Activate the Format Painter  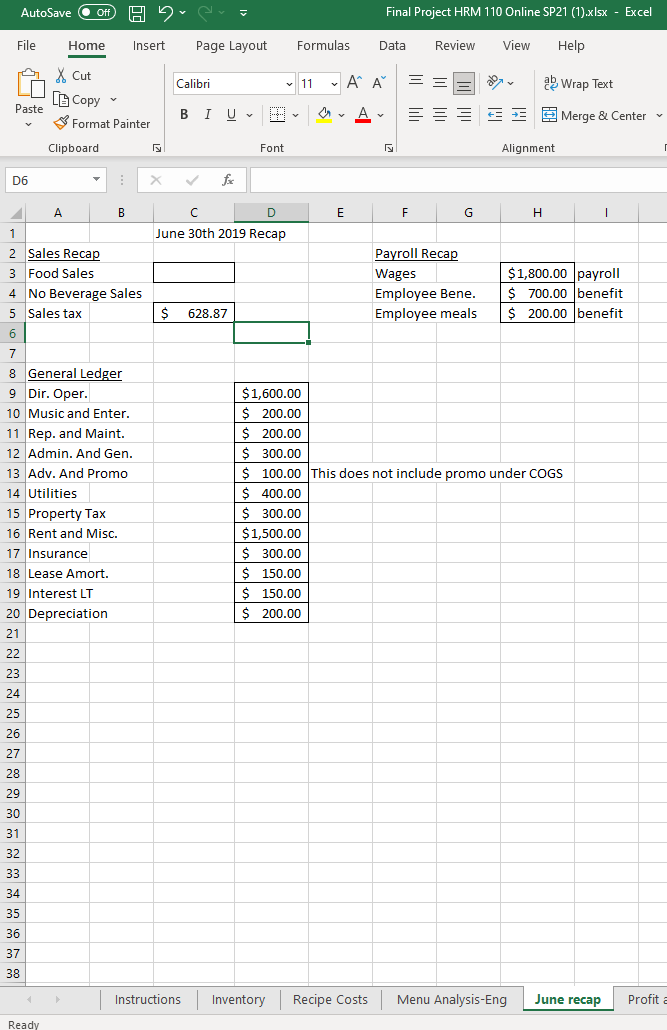[x=102, y=123]
